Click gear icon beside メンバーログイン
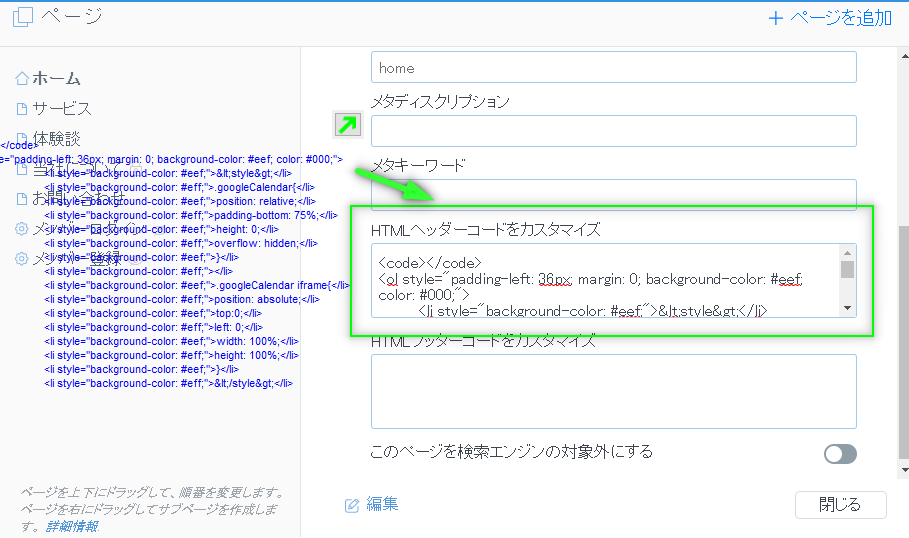 pyautogui.click(x=21, y=228)
